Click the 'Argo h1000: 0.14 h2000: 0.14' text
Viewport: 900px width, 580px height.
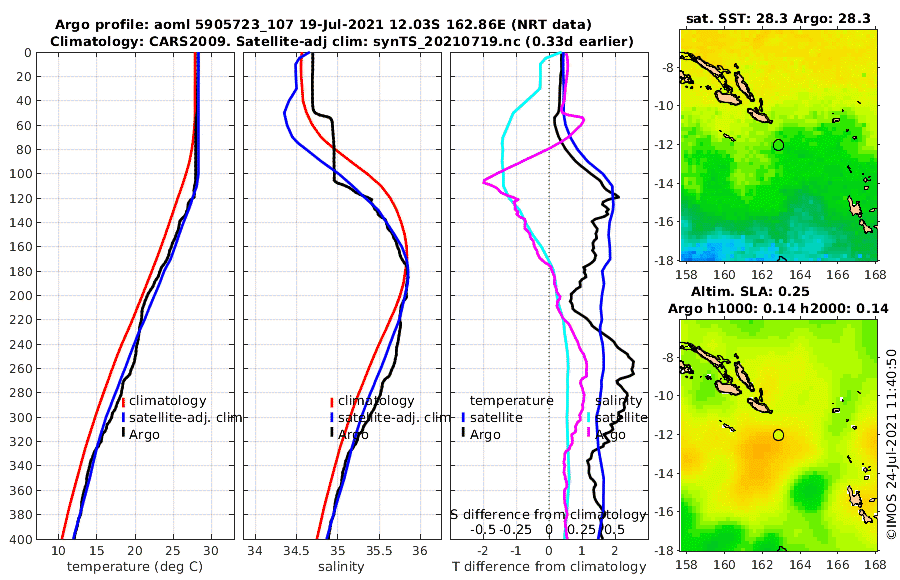(x=778, y=308)
